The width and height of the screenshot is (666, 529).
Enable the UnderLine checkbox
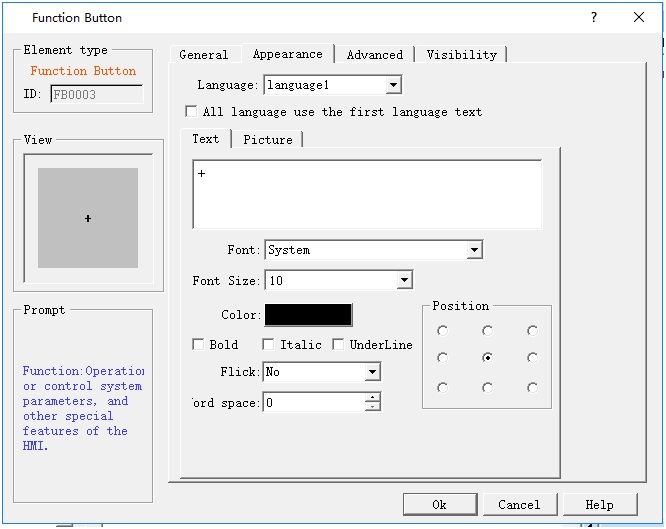click(x=339, y=345)
